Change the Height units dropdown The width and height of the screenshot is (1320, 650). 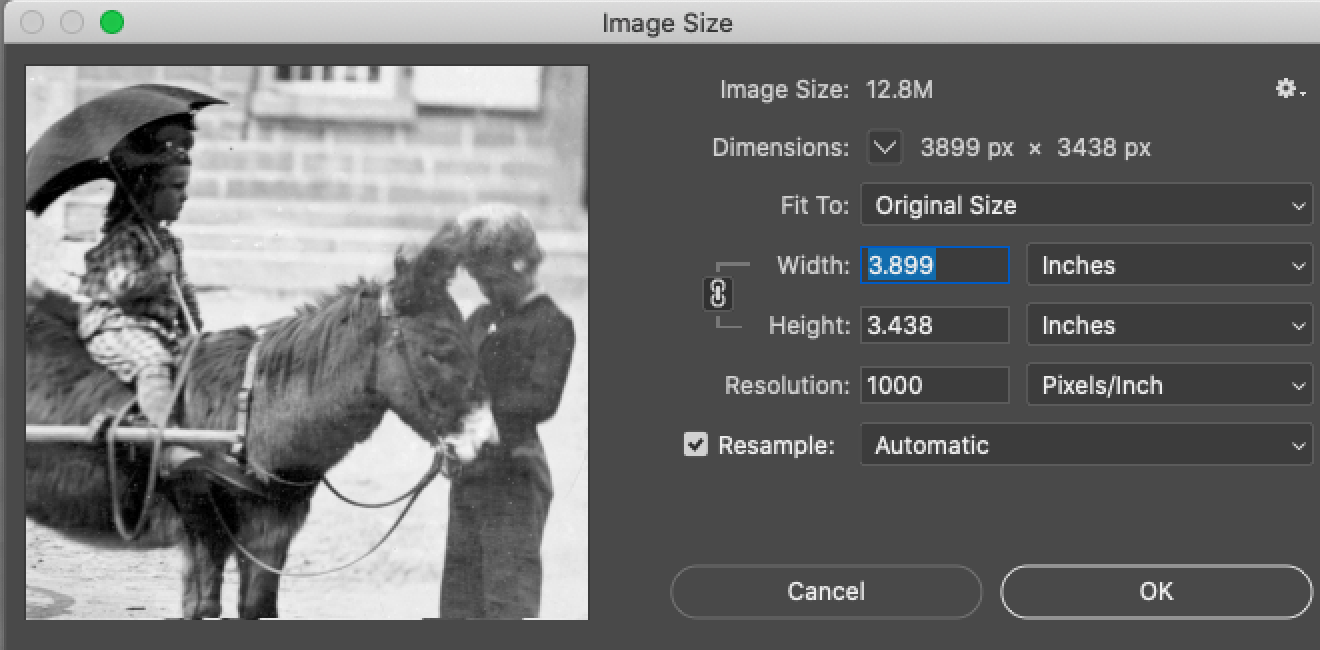tap(1169, 326)
